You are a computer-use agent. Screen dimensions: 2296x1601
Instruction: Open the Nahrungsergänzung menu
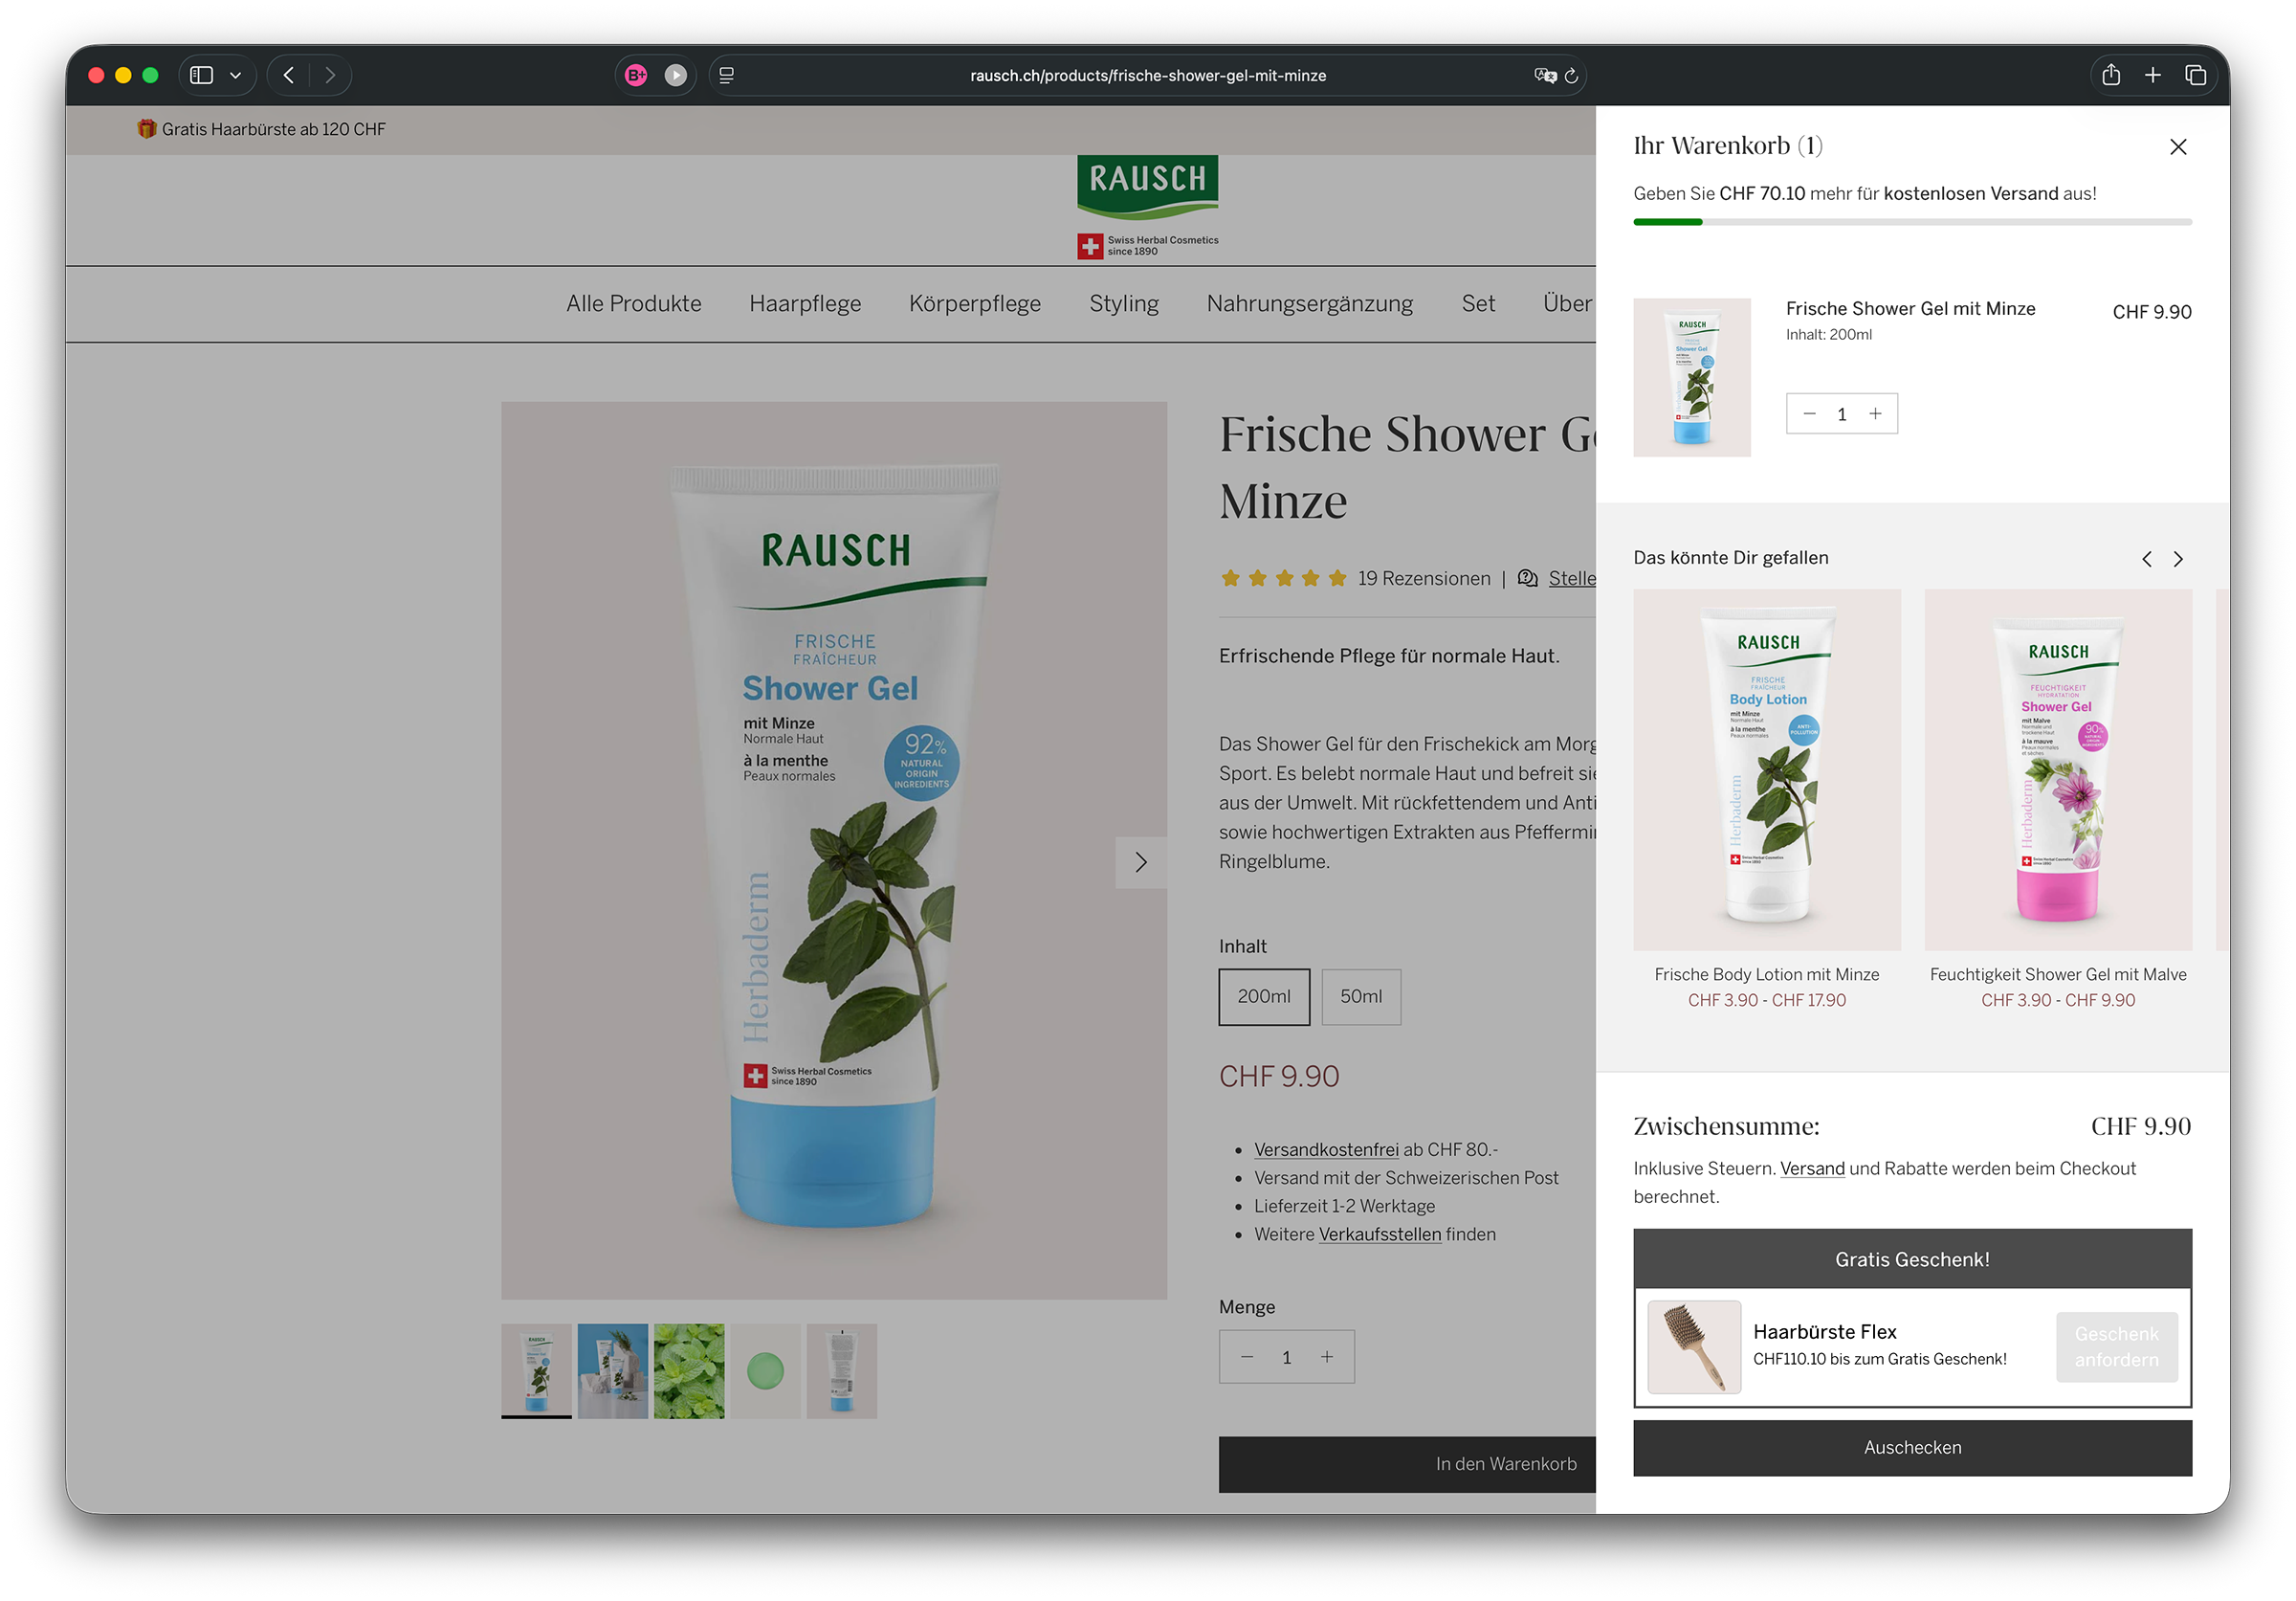[x=1310, y=304]
